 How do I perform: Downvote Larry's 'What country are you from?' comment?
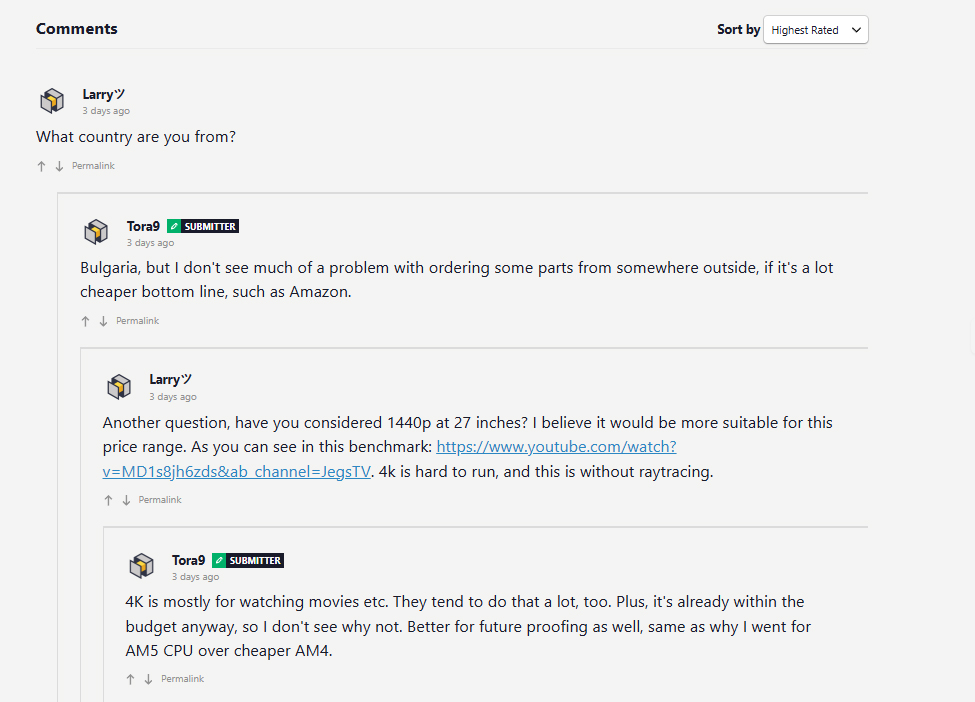pos(59,166)
